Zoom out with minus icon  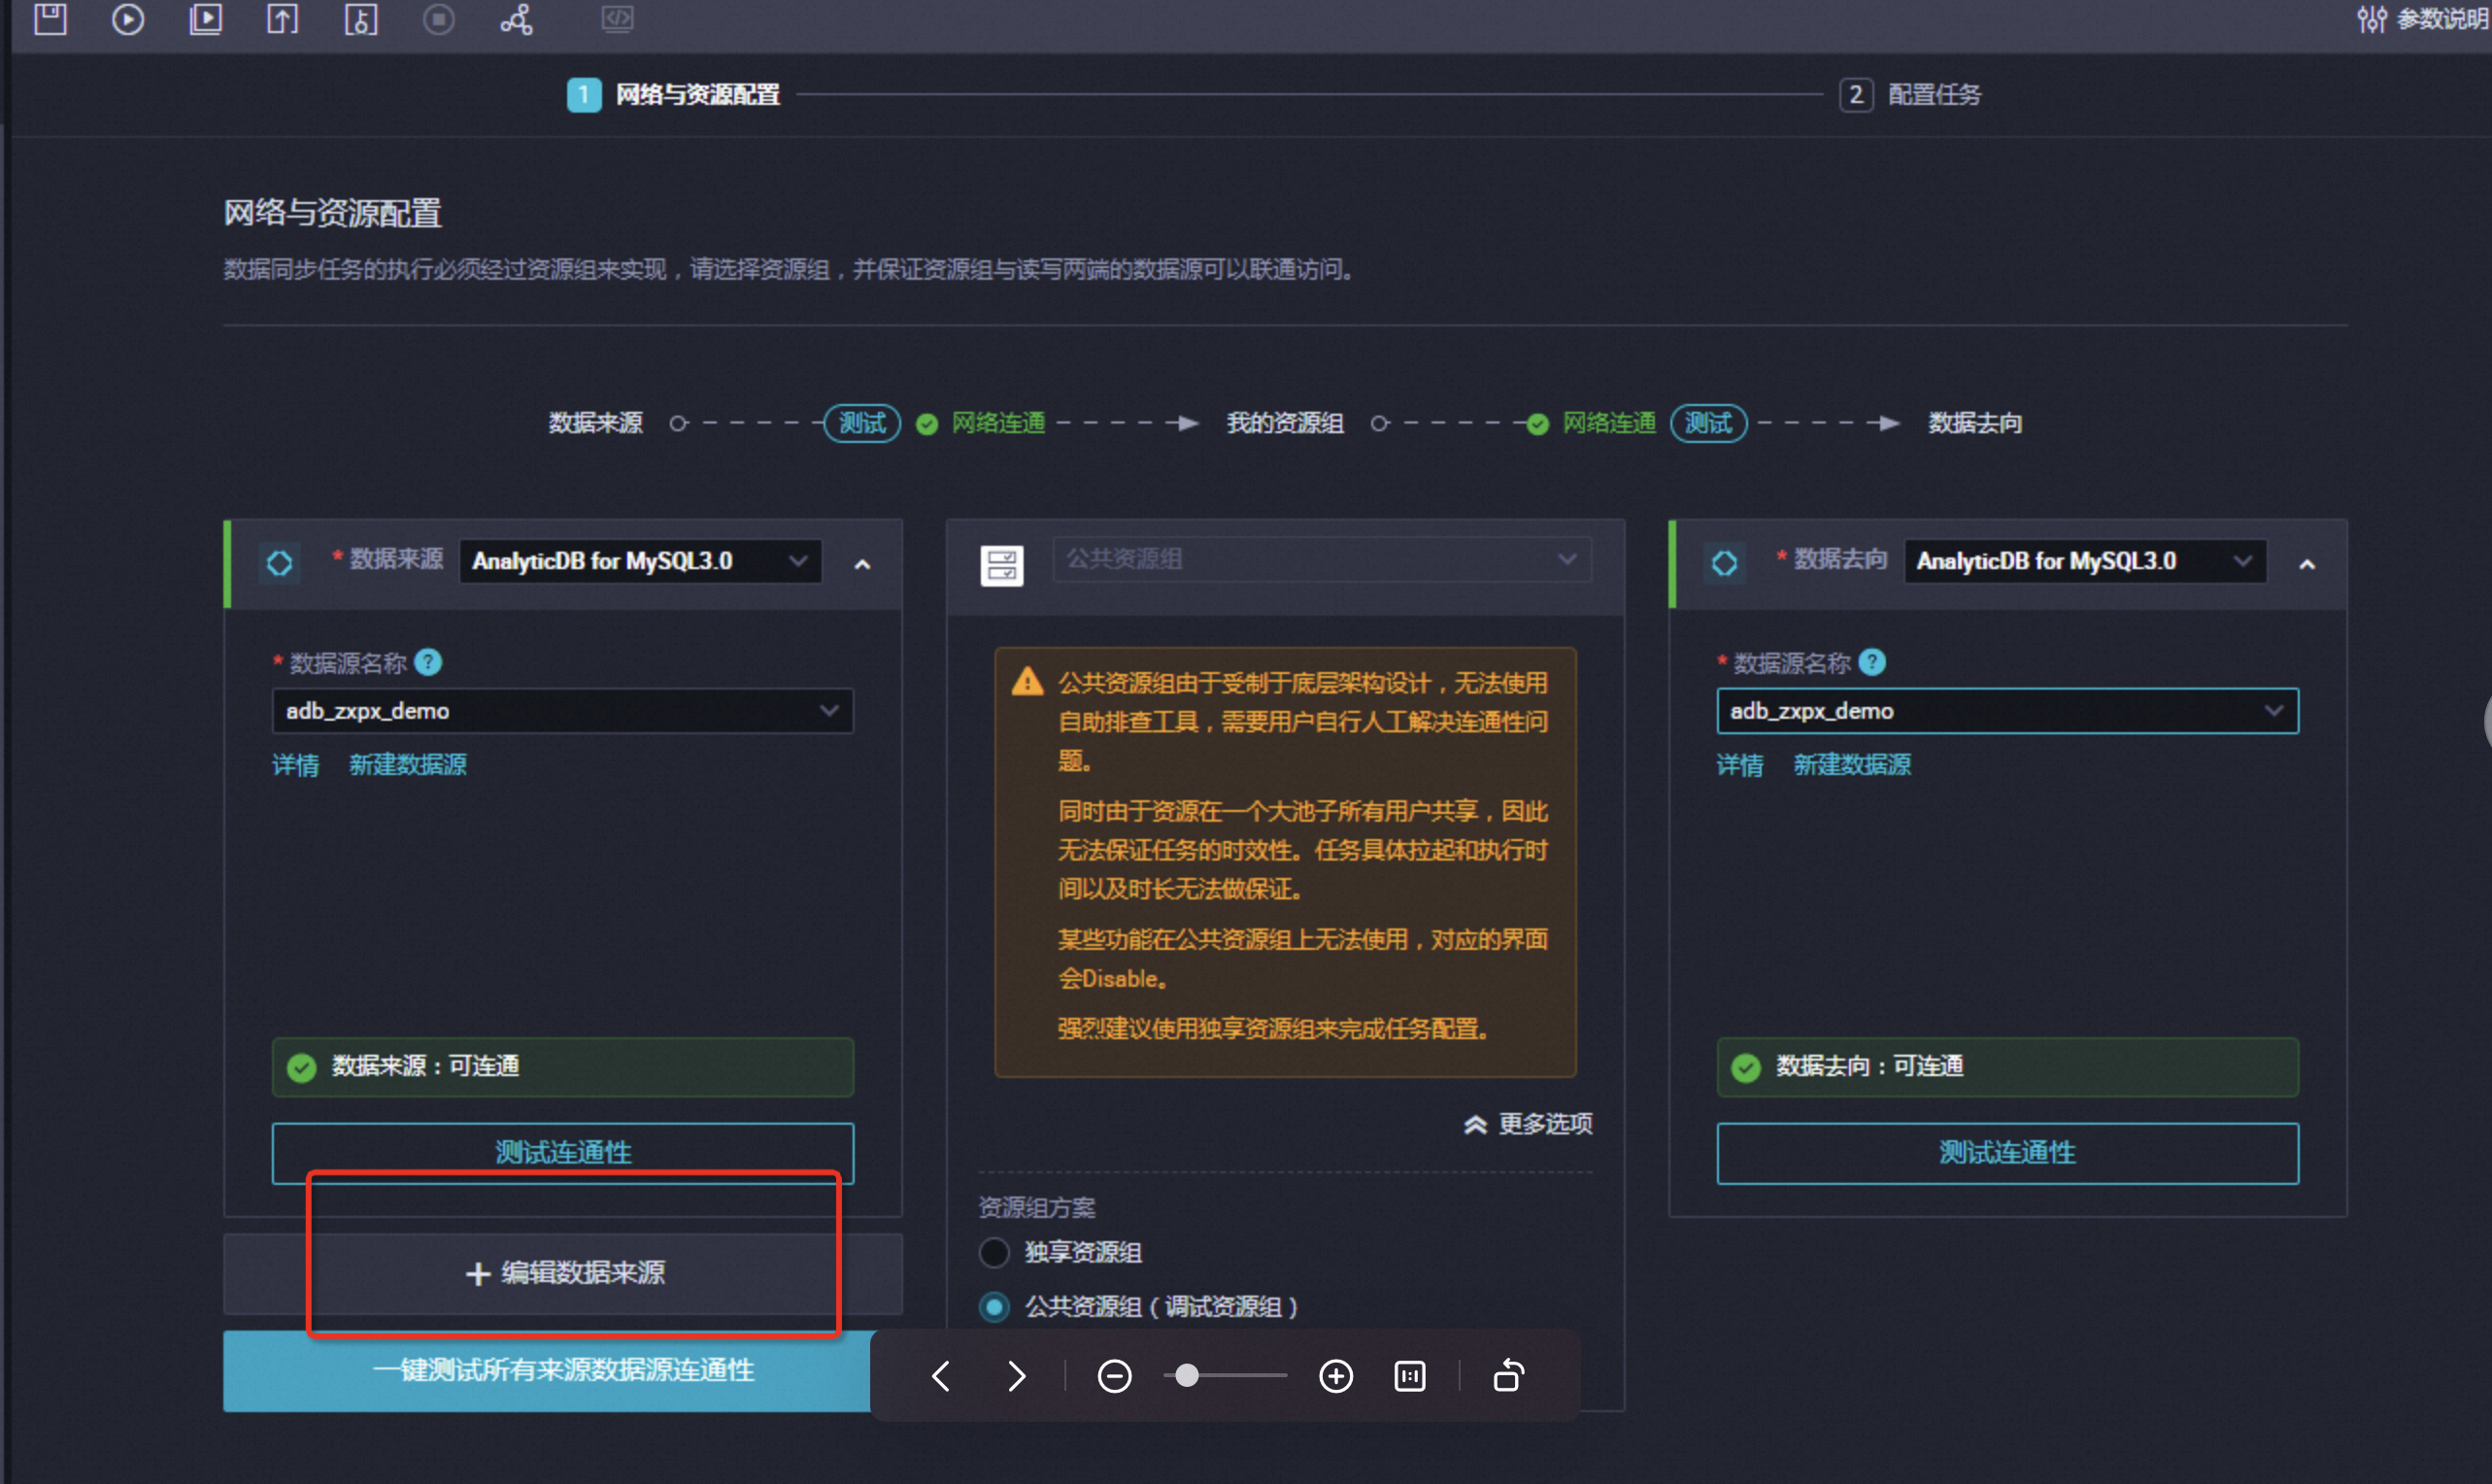point(1114,1376)
